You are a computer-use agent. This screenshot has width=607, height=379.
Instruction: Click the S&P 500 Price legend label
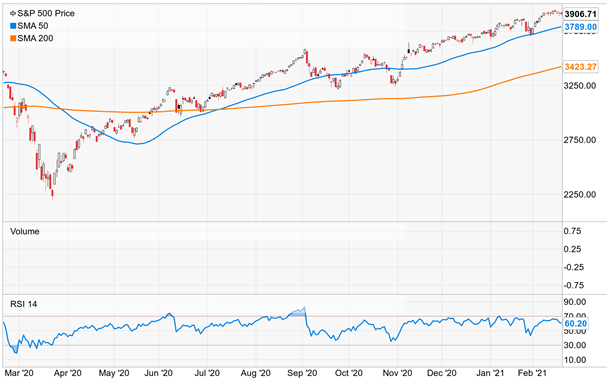46,14
